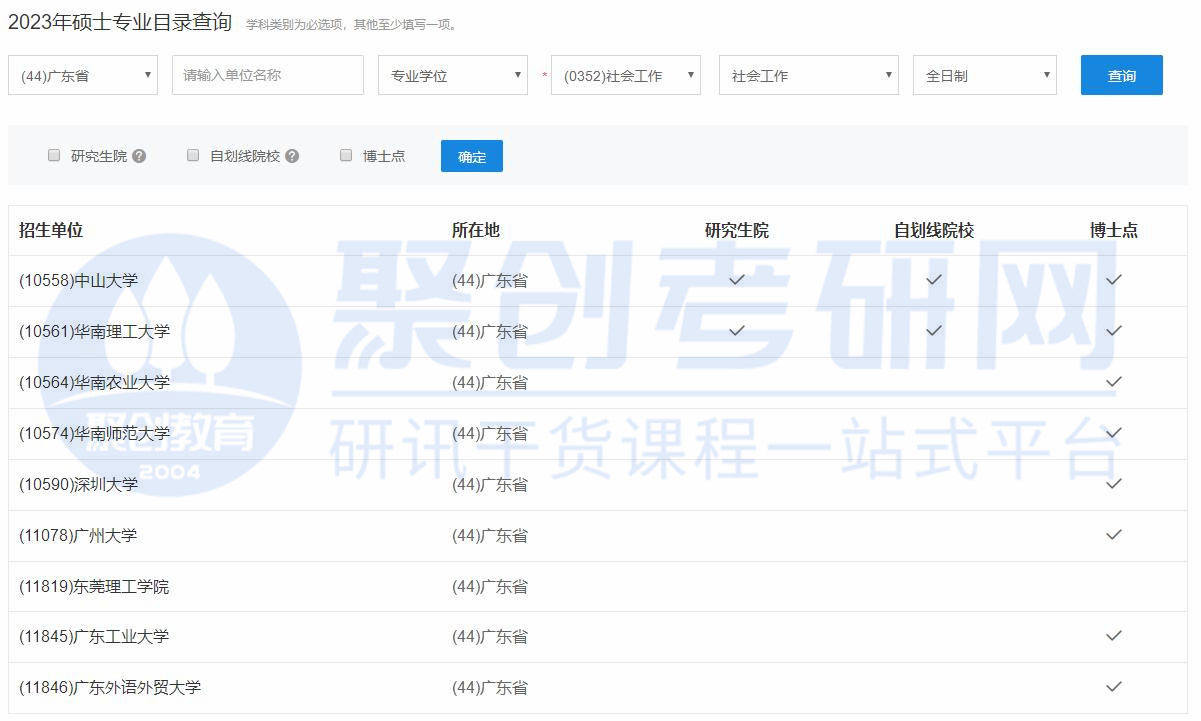This screenshot has width=1201, height=721.
Task: Click 自划线院校 checkmark in 华南理工大学 row
Action: pyautogui.click(x=934, y=331)
